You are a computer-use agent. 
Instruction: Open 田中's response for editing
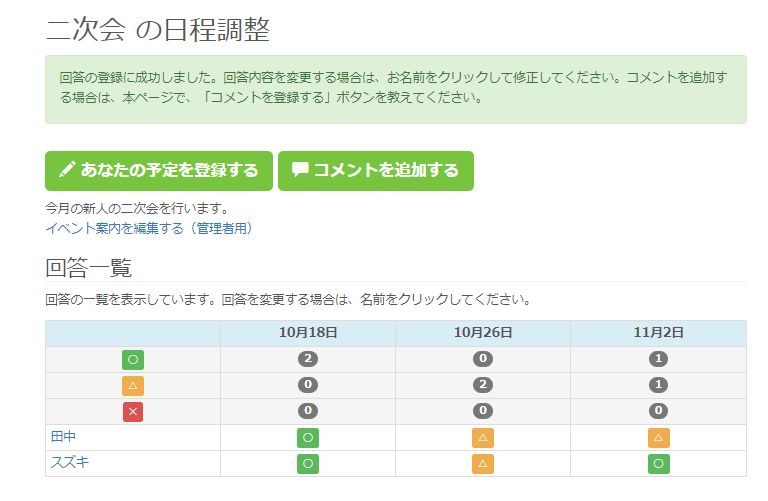(x=64, y=437)
